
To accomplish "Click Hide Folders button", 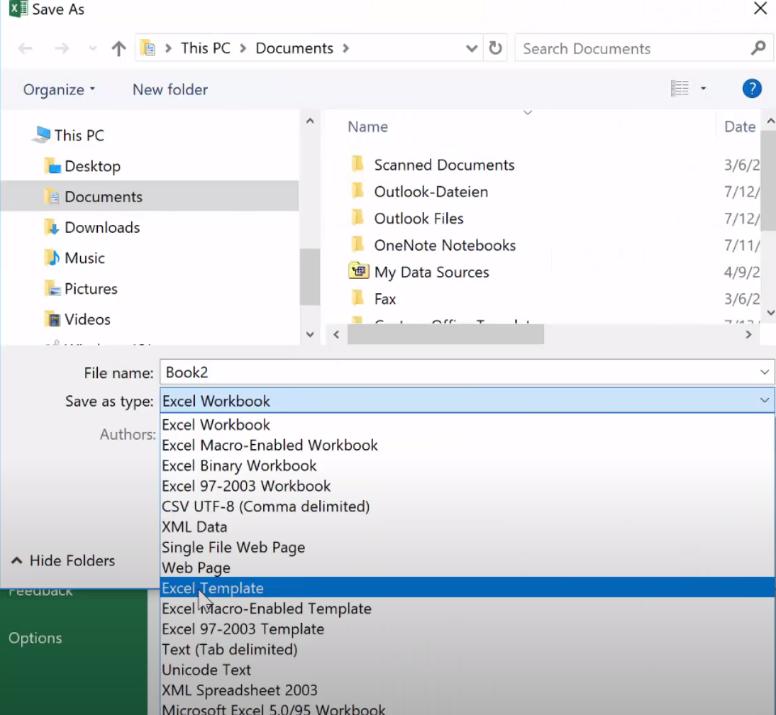I will pos(63,561).
